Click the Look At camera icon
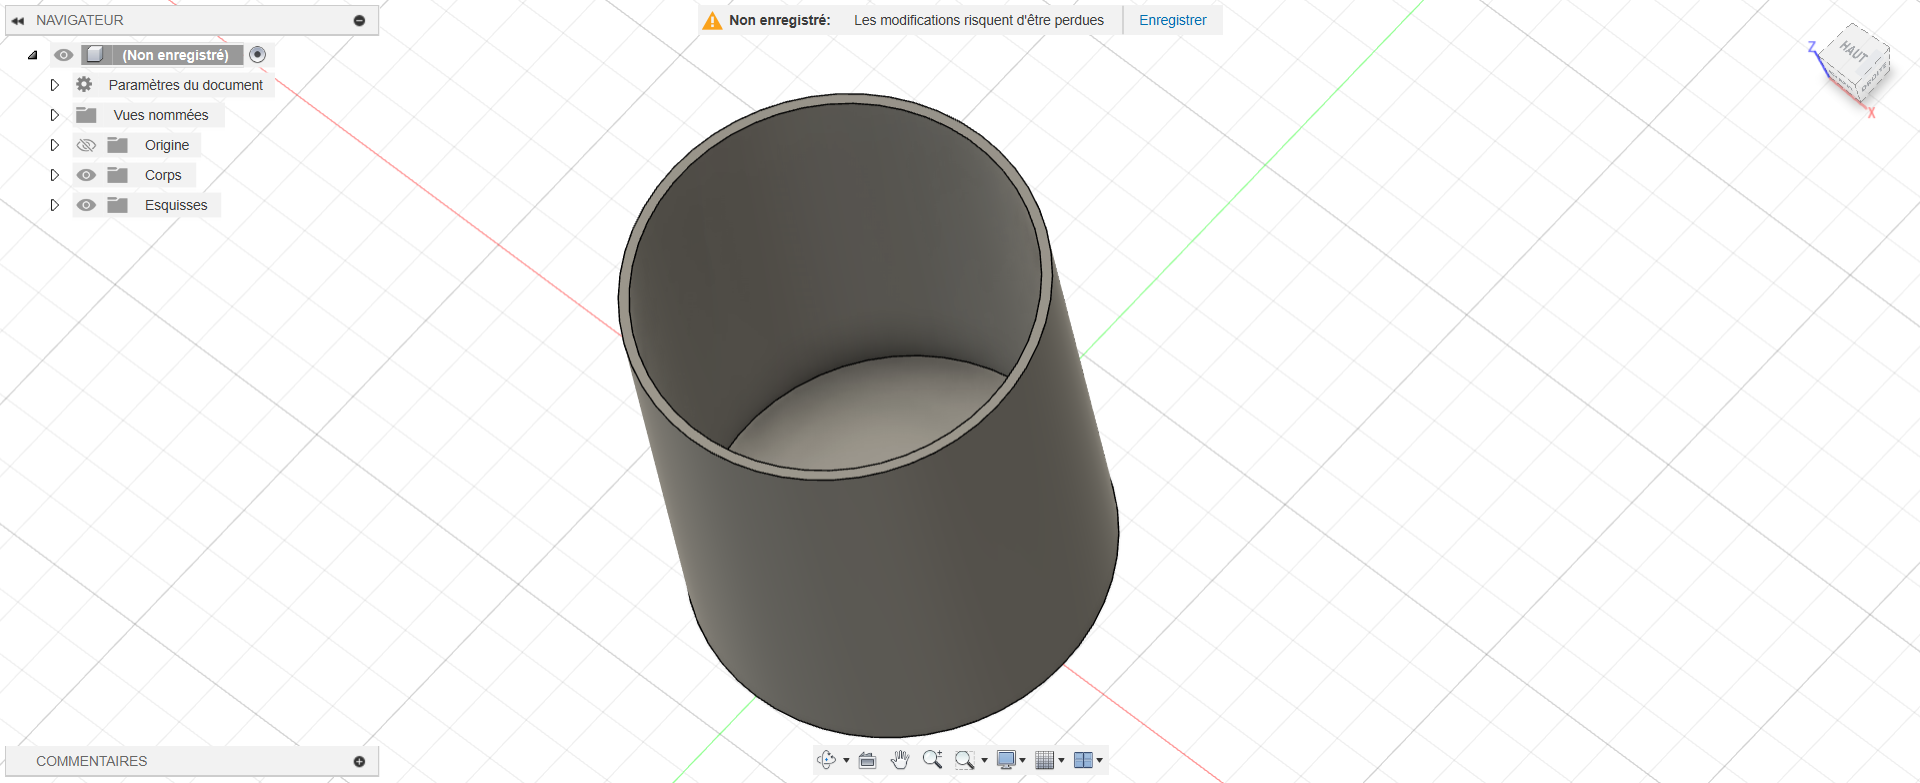Image resolution: width=1920 pixels, height=783 pixels. pyautogui.click(x=867, y=760)
